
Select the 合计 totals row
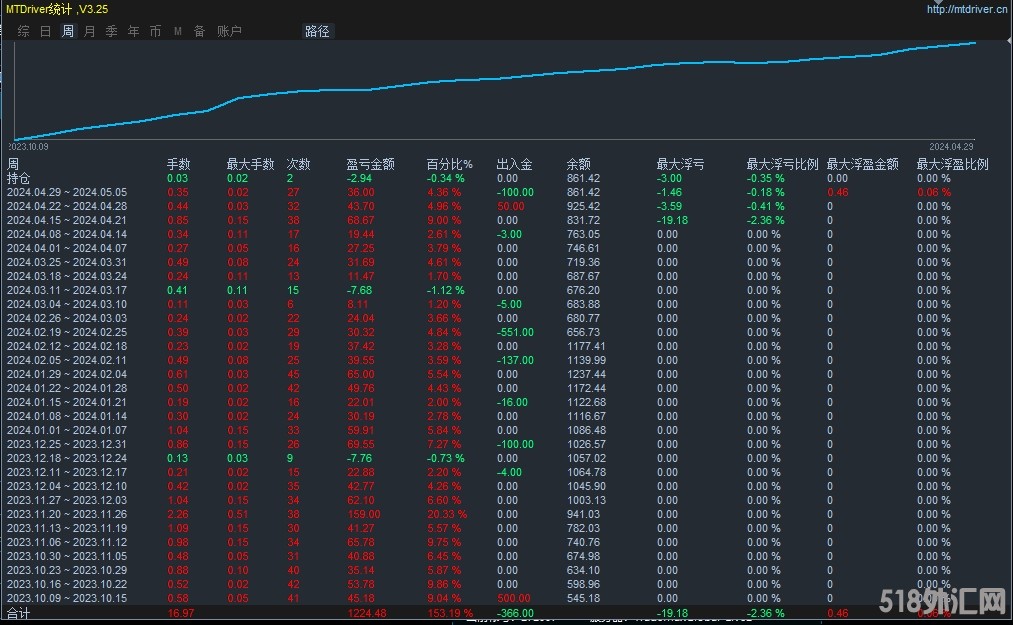click(19, 613)
